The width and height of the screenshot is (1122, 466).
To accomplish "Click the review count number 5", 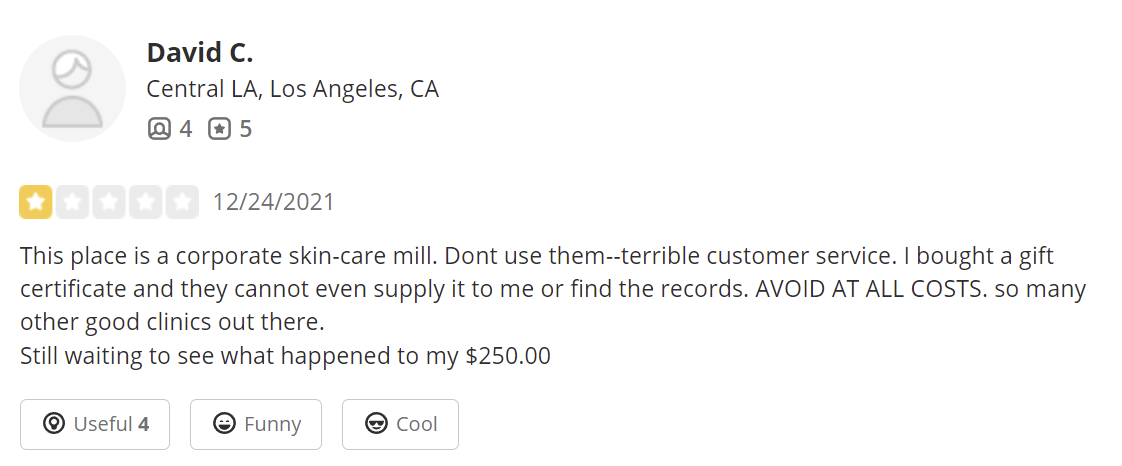I will coord(245,129).
